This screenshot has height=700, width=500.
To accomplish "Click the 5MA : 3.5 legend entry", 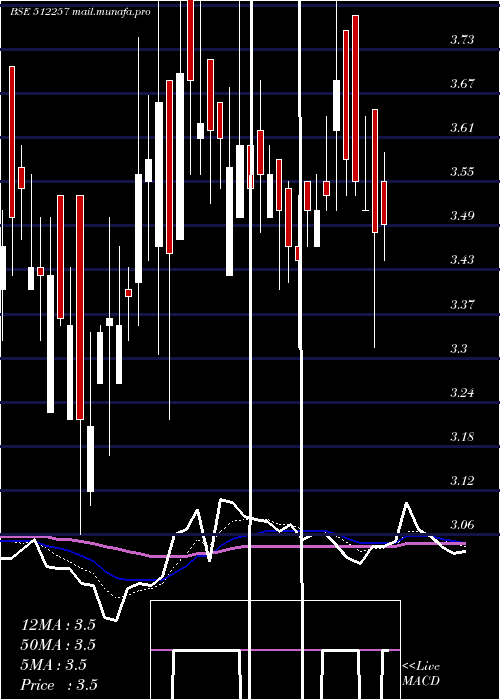I will coord(54,665).
